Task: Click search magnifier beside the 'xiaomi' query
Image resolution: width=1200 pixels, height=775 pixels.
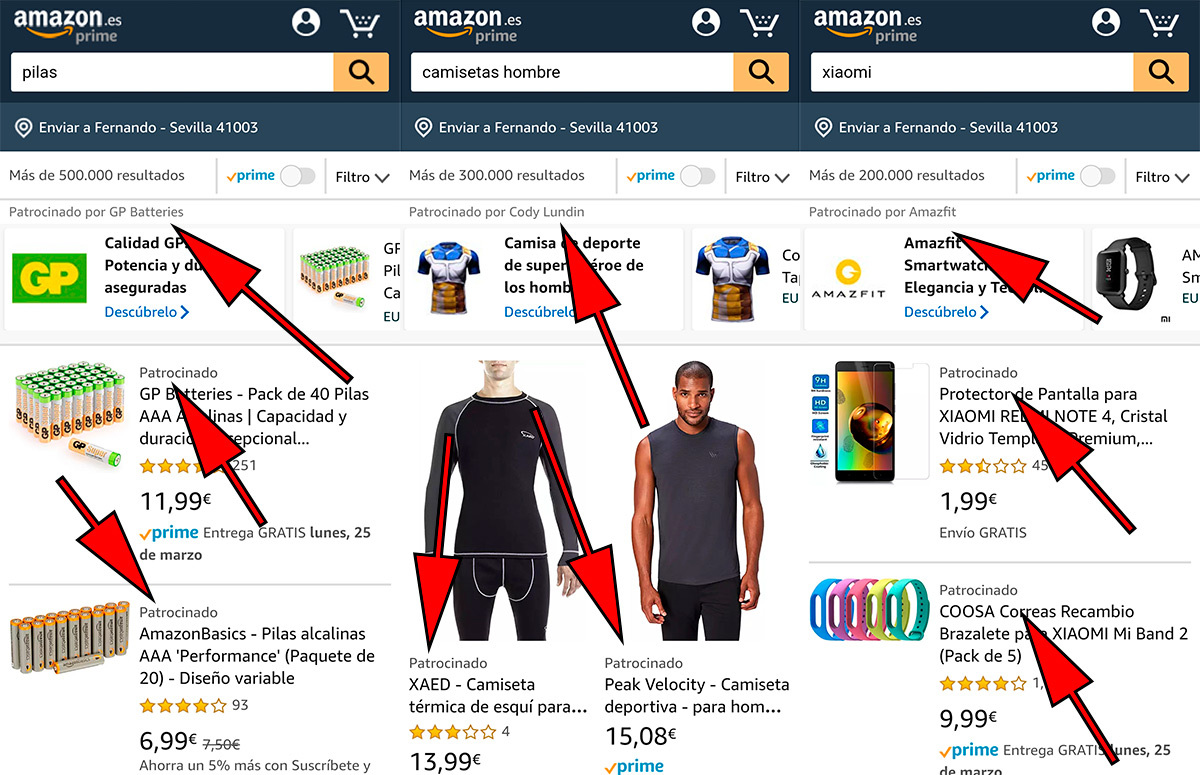Action: [x=1161, y=72]
